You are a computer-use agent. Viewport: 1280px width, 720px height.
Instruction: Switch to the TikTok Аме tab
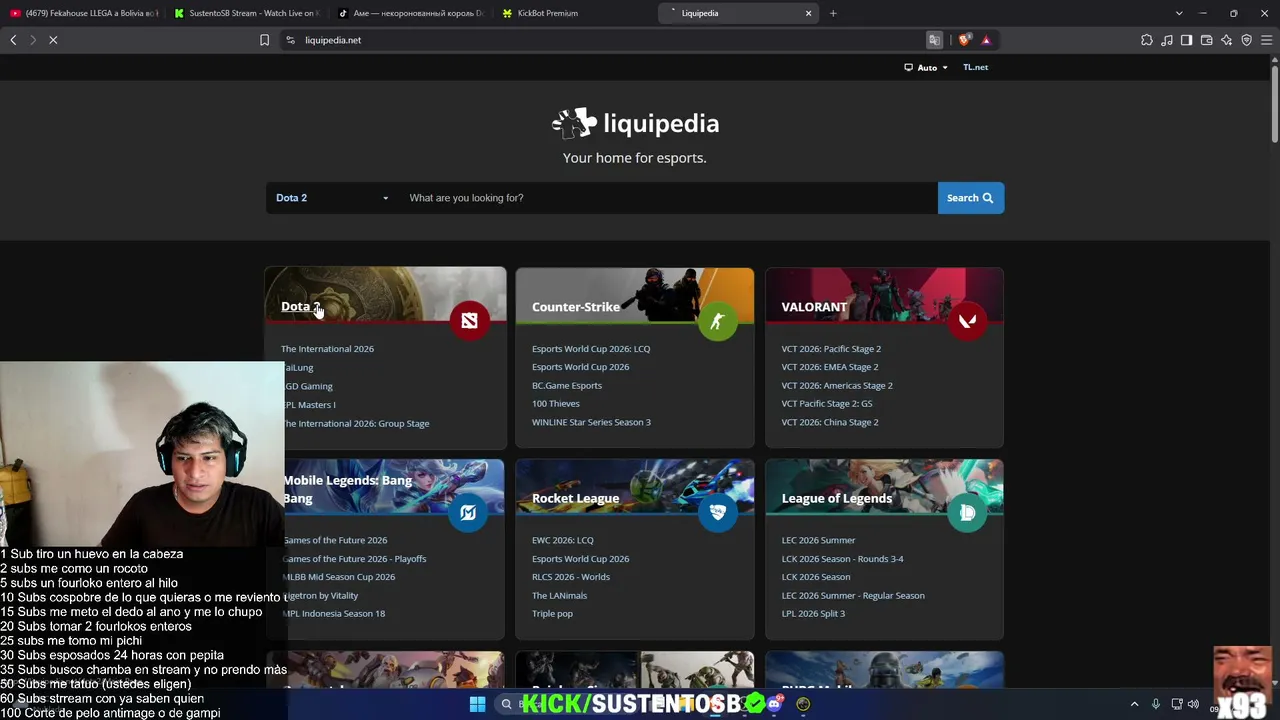click(411, 13)
